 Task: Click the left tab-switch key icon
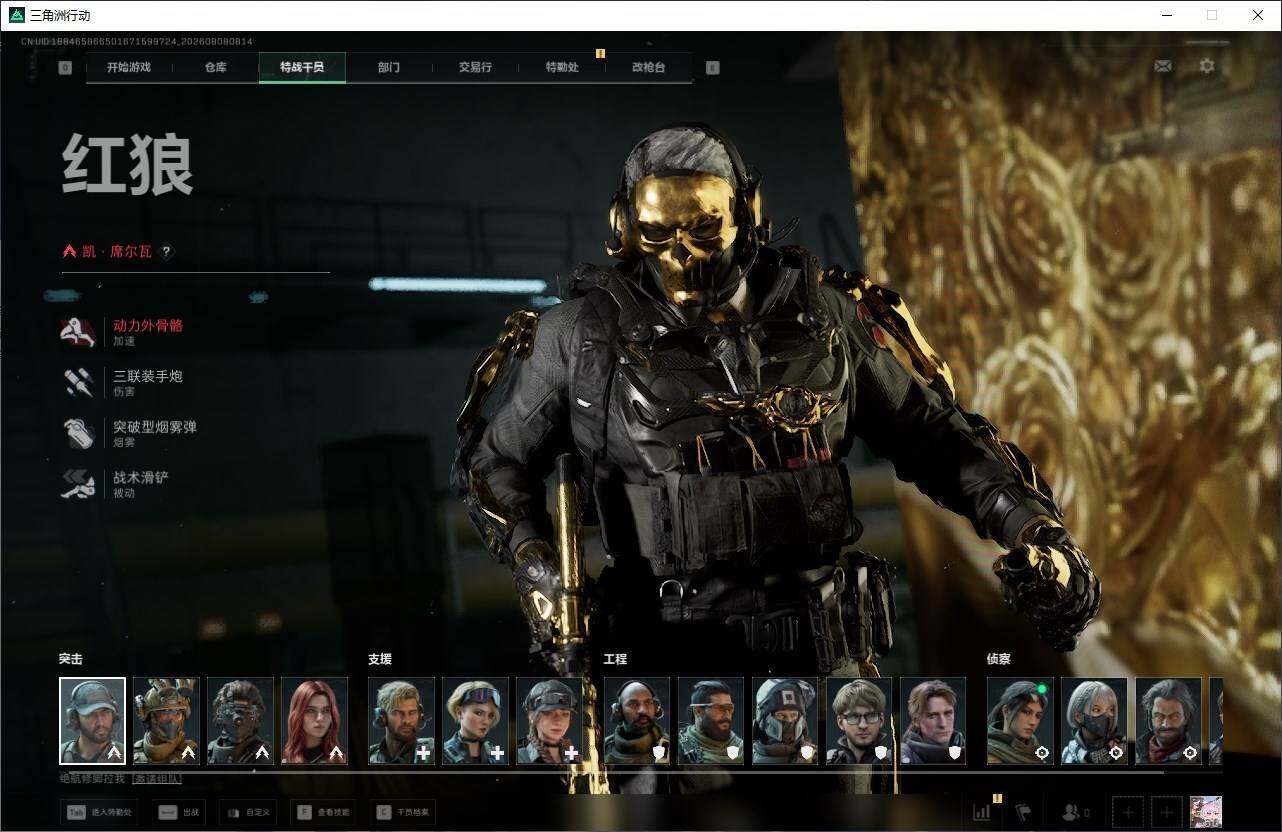[x=66, y=68]
